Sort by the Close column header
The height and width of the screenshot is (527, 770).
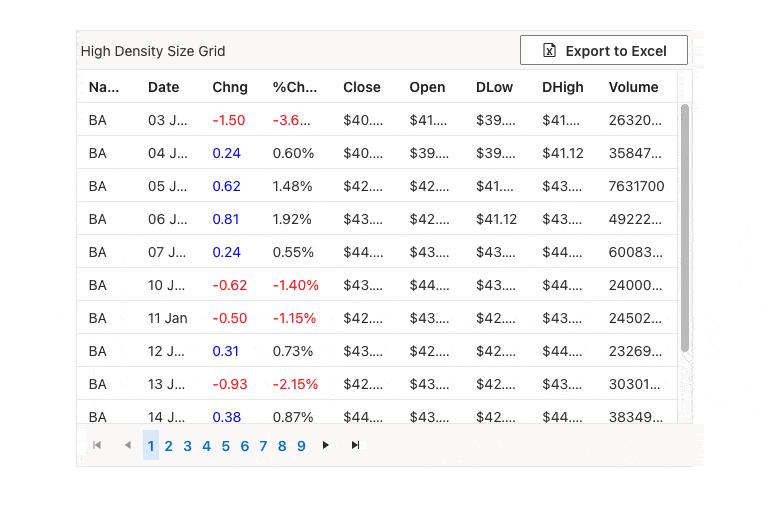pyautogui.click(x=362, y=87)
